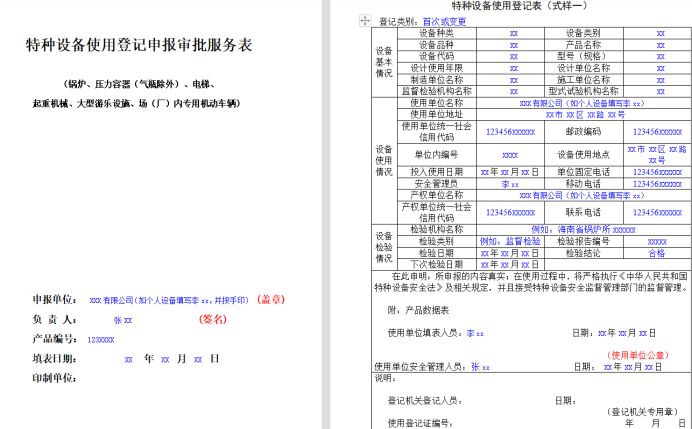692x429 pixels.
Task: Click the 邮政编码 table cell
Action: pyautogui.click(x=584, y=132)
